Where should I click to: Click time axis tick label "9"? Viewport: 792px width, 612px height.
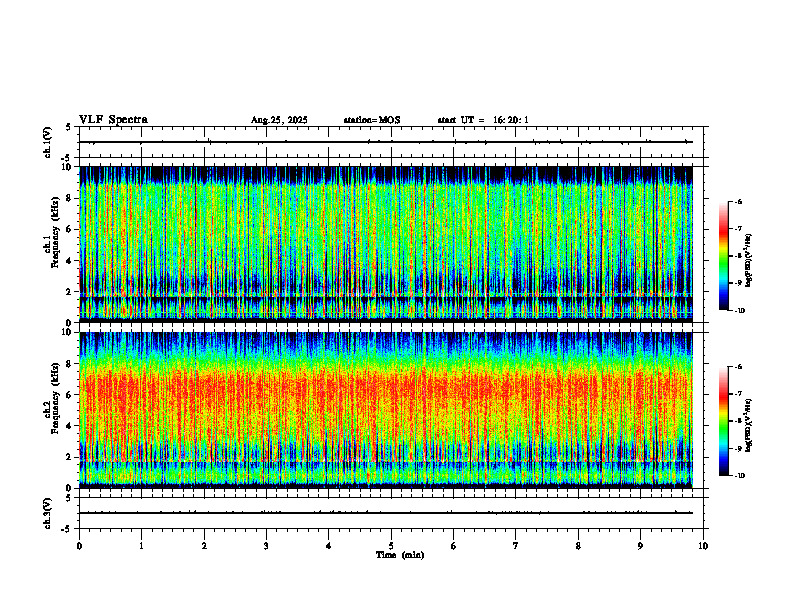tap(640, 546)
